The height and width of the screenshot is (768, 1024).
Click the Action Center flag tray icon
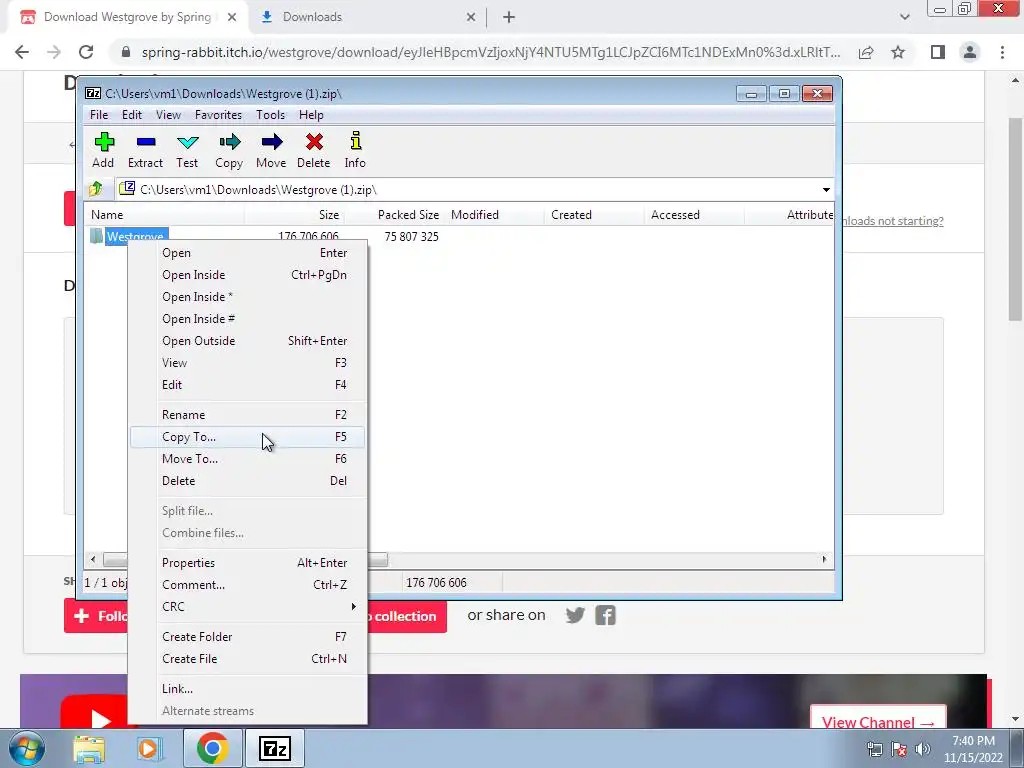(x=899, y=749)
